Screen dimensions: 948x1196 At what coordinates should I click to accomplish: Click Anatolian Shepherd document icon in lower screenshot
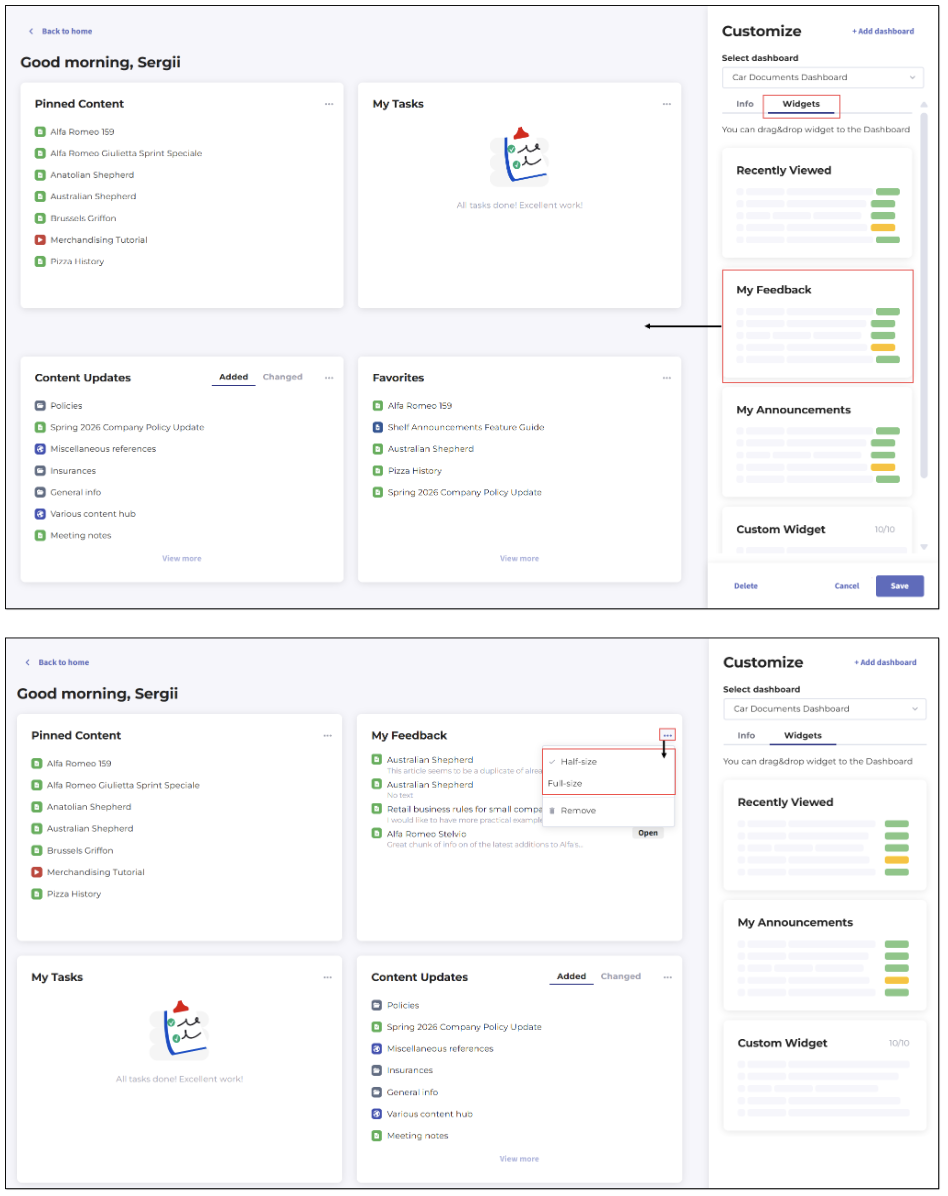point(36,806)
